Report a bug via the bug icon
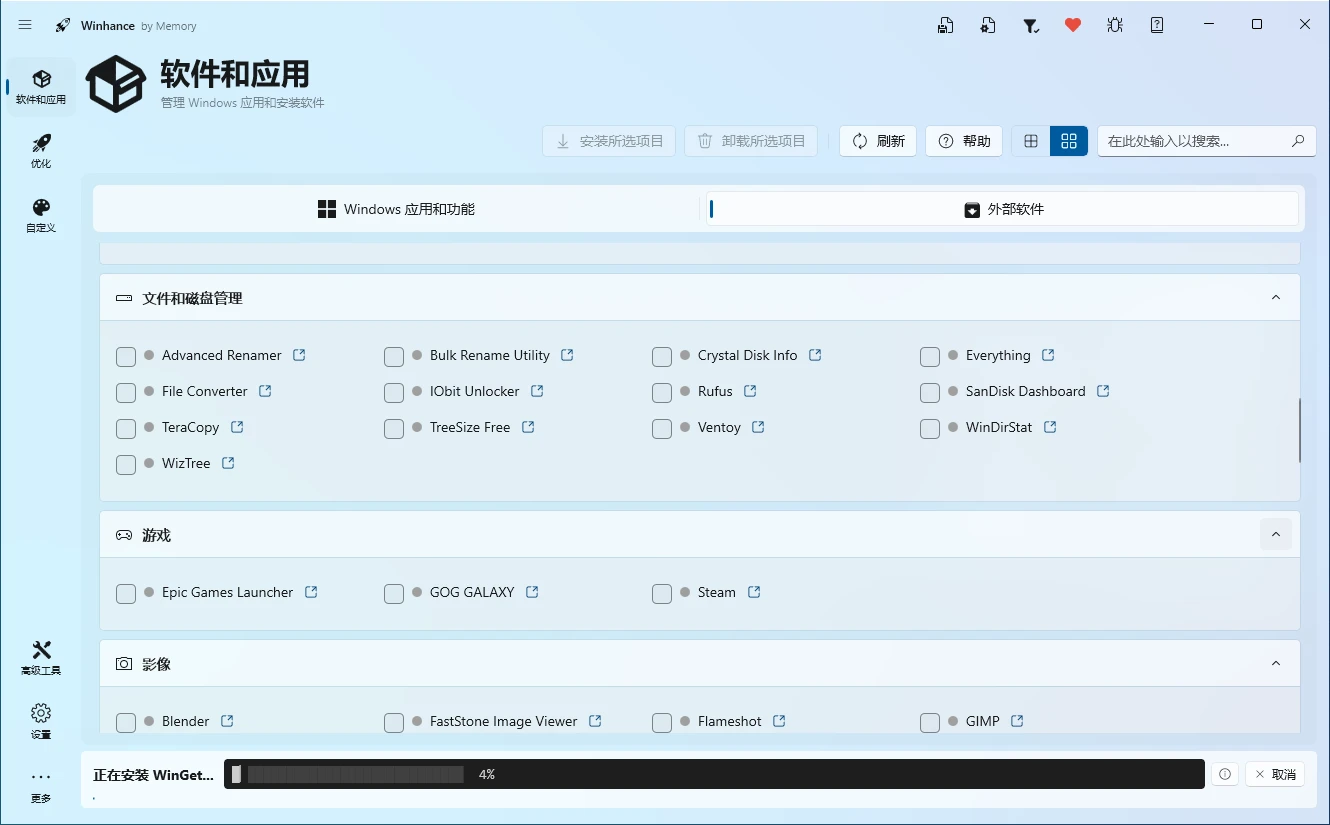Image resolution: width=1330 pixels, height=825 pixels. coord(1114,24)
